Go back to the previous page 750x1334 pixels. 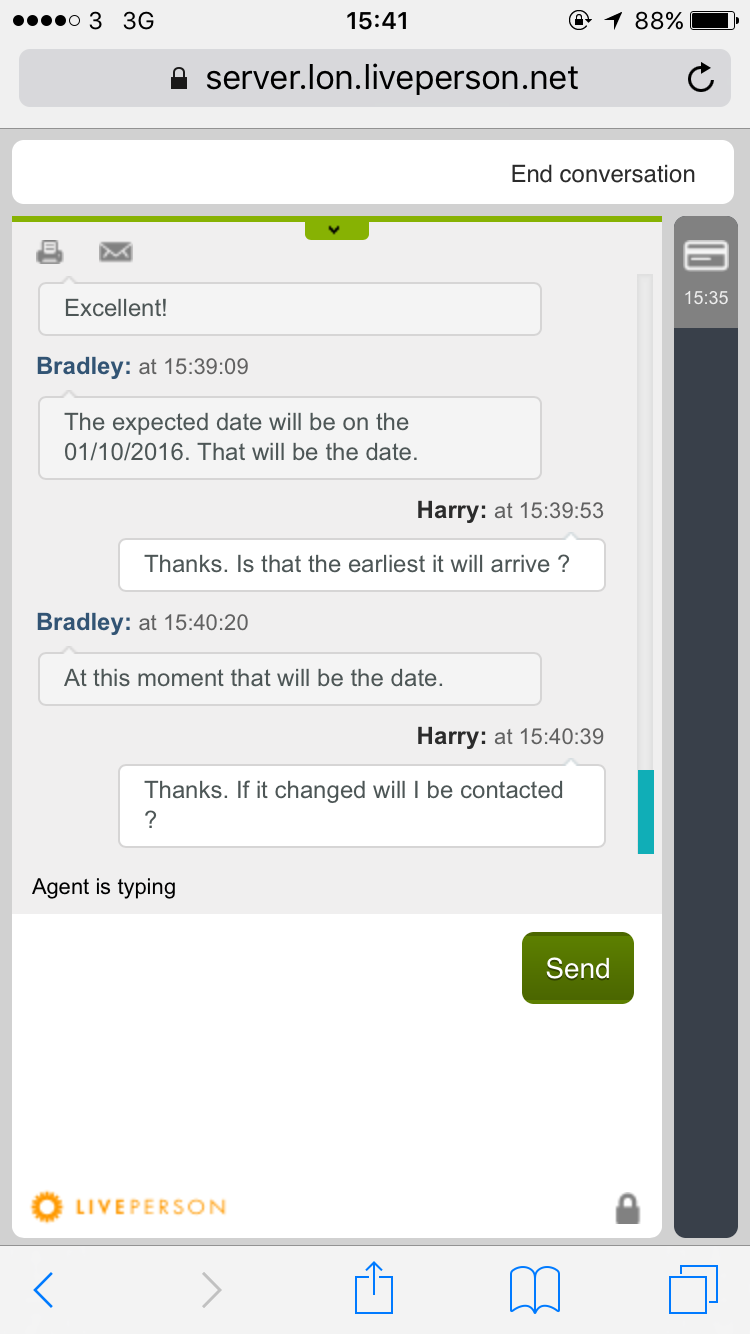coord(44,1290)
